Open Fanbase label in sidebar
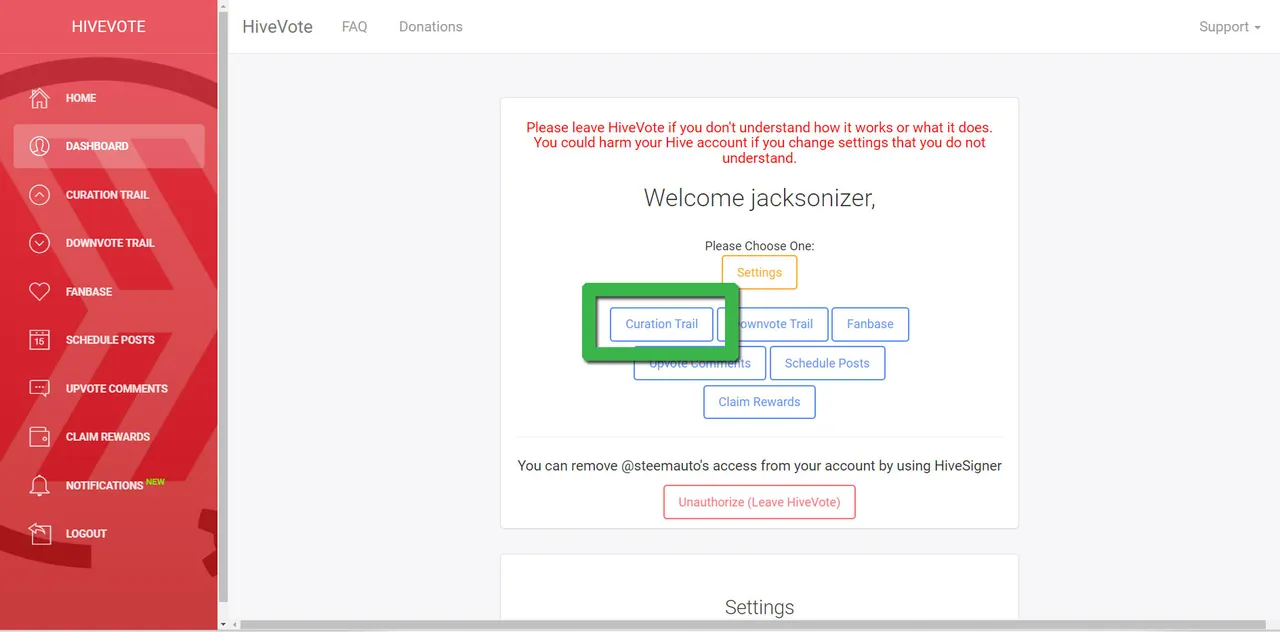The height and width of the screenshot is (632, 1280). pos(89,292)
